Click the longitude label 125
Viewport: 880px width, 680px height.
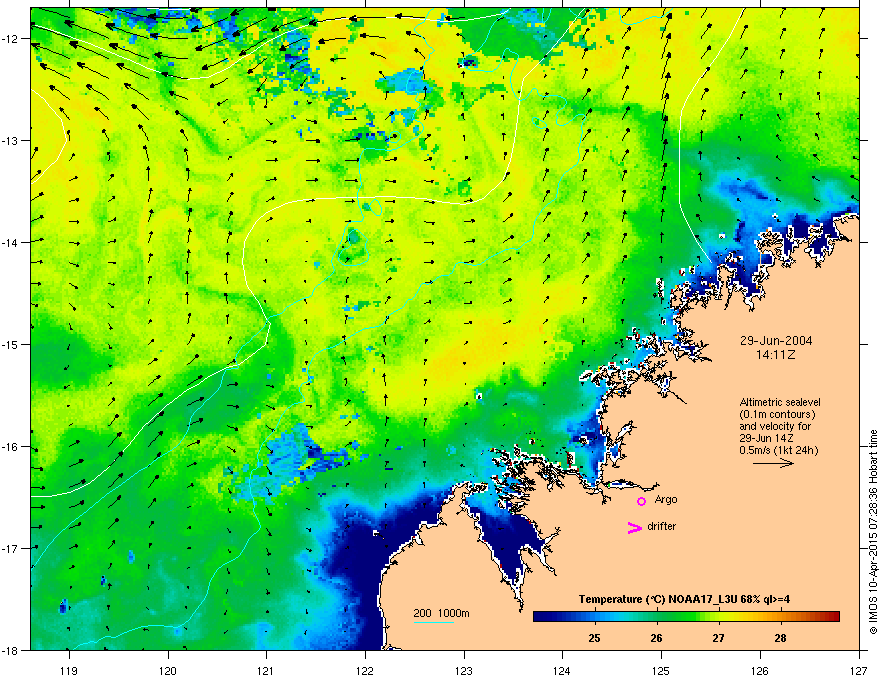coord(661,670)
